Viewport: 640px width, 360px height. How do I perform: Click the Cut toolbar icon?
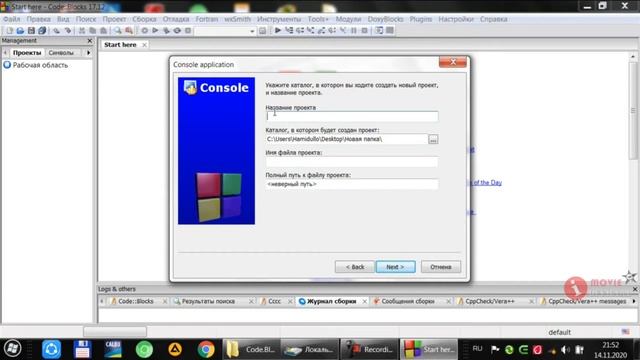point(82,31)
